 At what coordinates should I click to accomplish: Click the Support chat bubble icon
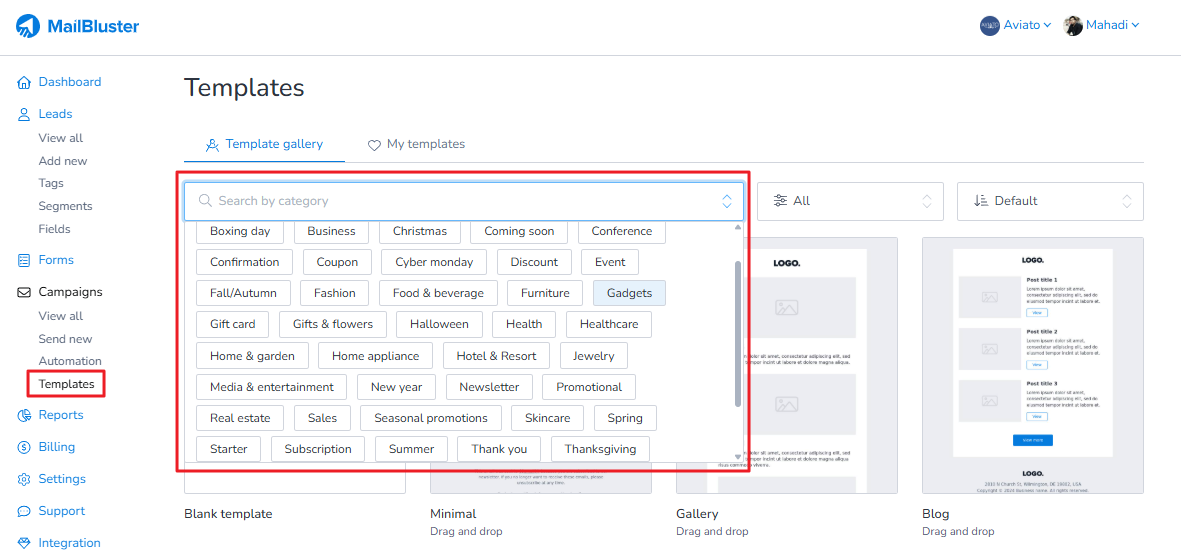25,512
